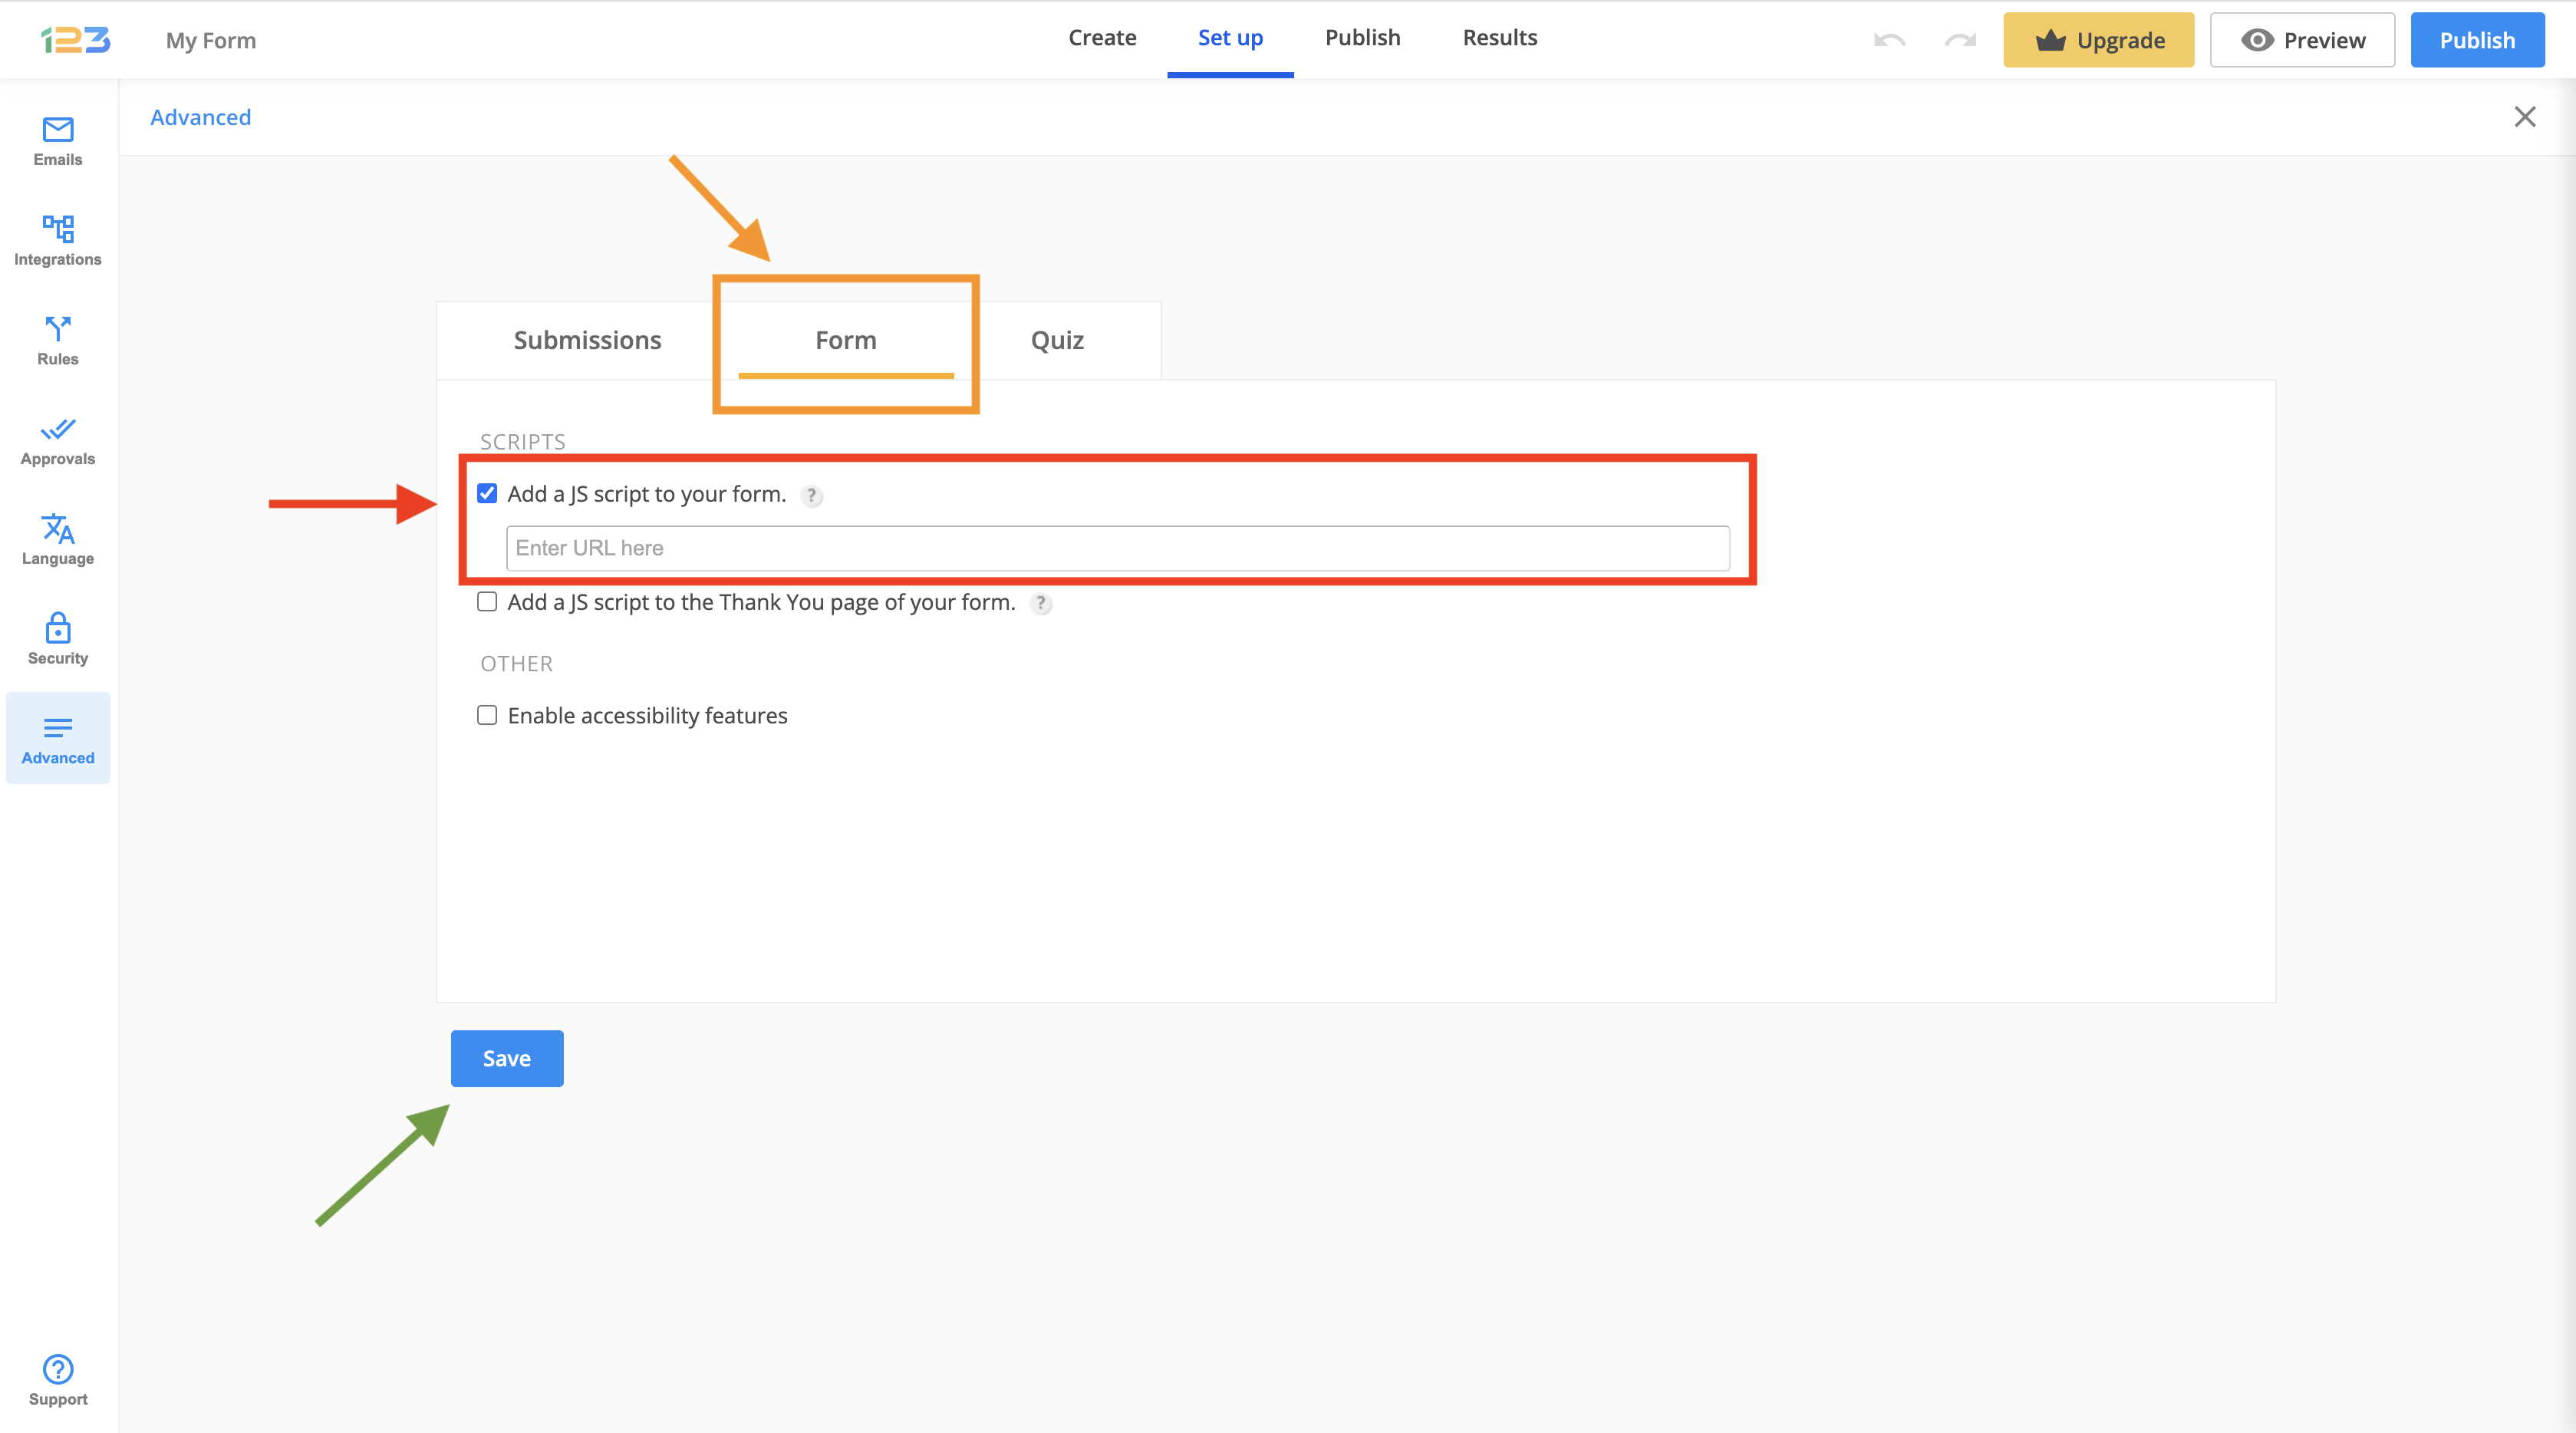Viewport: 2576px width, 1433px height.
Task: Click the blue Save button
Action: click(507, 1059)
